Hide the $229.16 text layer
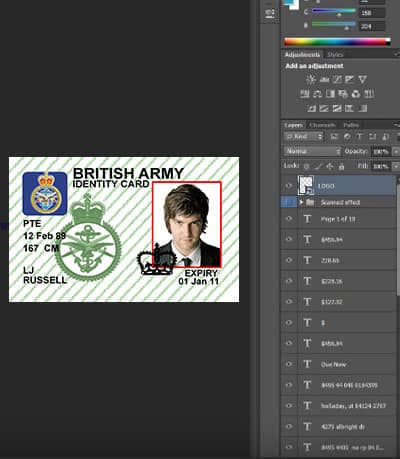Image resolution: width=400 pixels, height=459 pixels. tap(289, 281)
